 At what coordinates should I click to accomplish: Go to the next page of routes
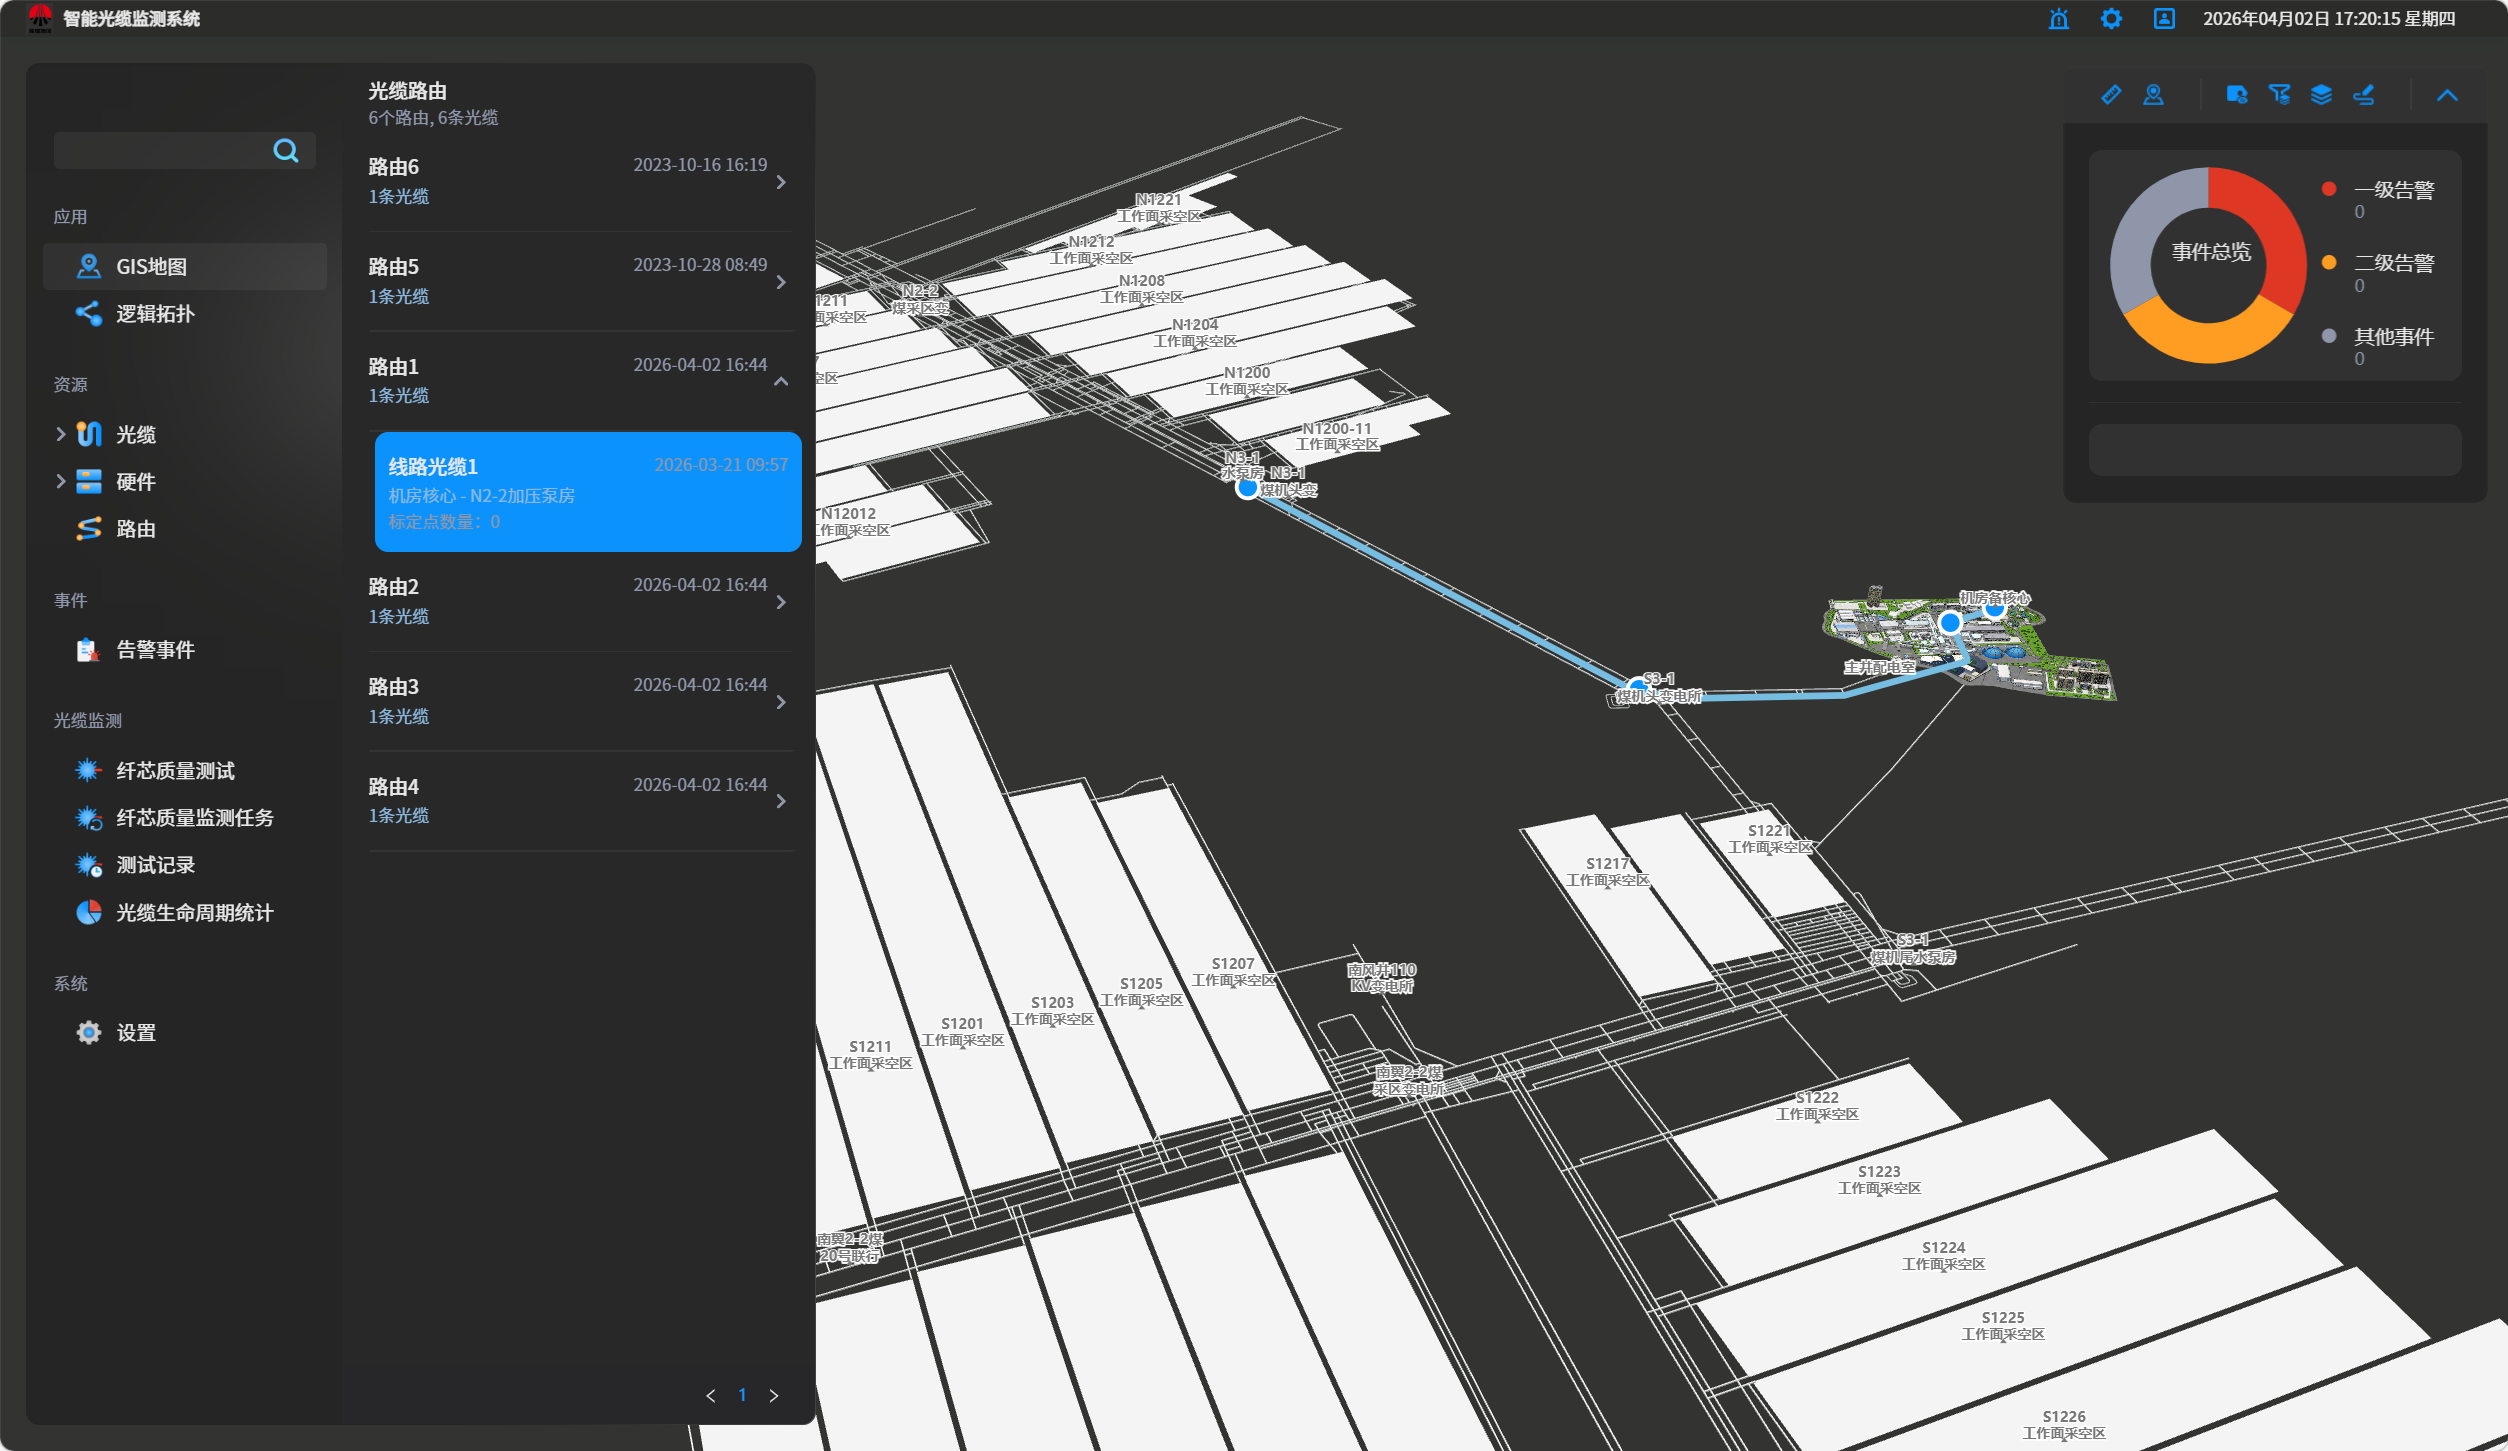(773, 1396)
